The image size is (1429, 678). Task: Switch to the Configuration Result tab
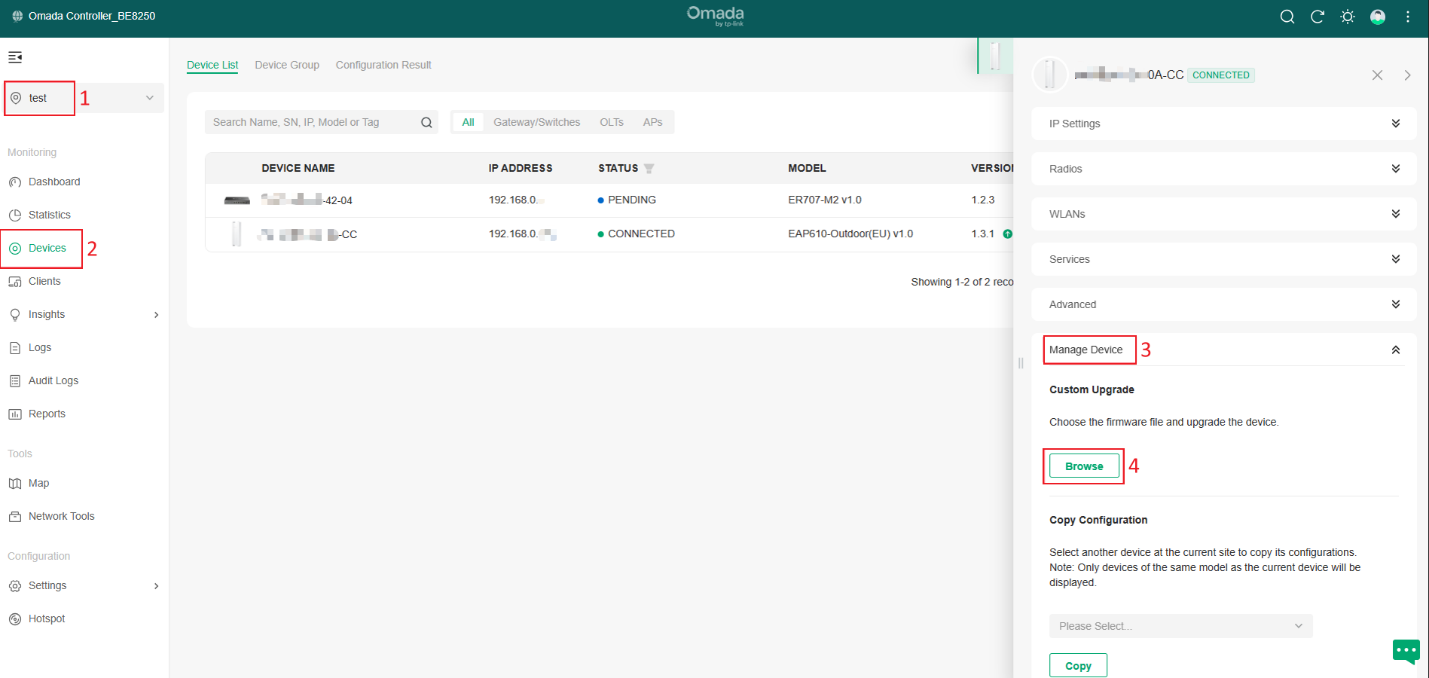pyautogui.click(x=383, y=65)
